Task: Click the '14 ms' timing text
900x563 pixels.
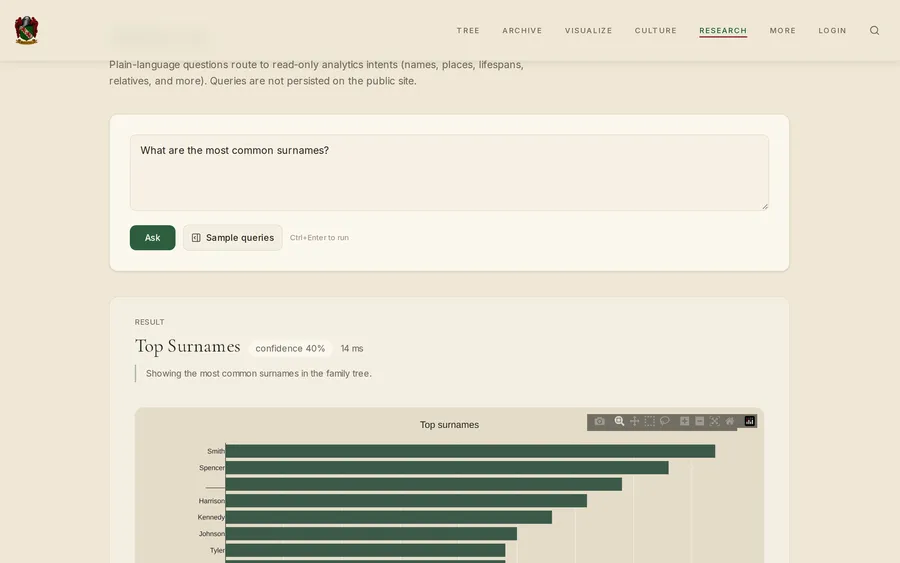Action: (352, 348)
